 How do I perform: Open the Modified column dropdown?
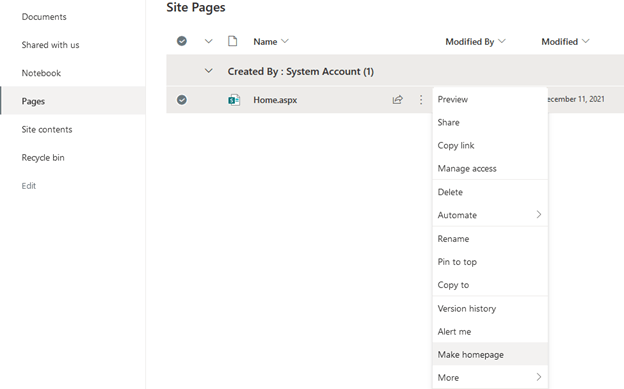[x=585, y=41]
